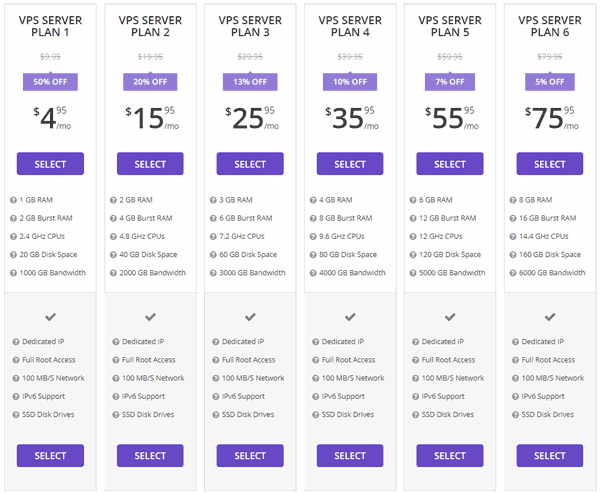Click help icon next to Plan 2 4.8 GHz CPUs
The height and width of the screenshot is (493, 600).
coord(113,236)
